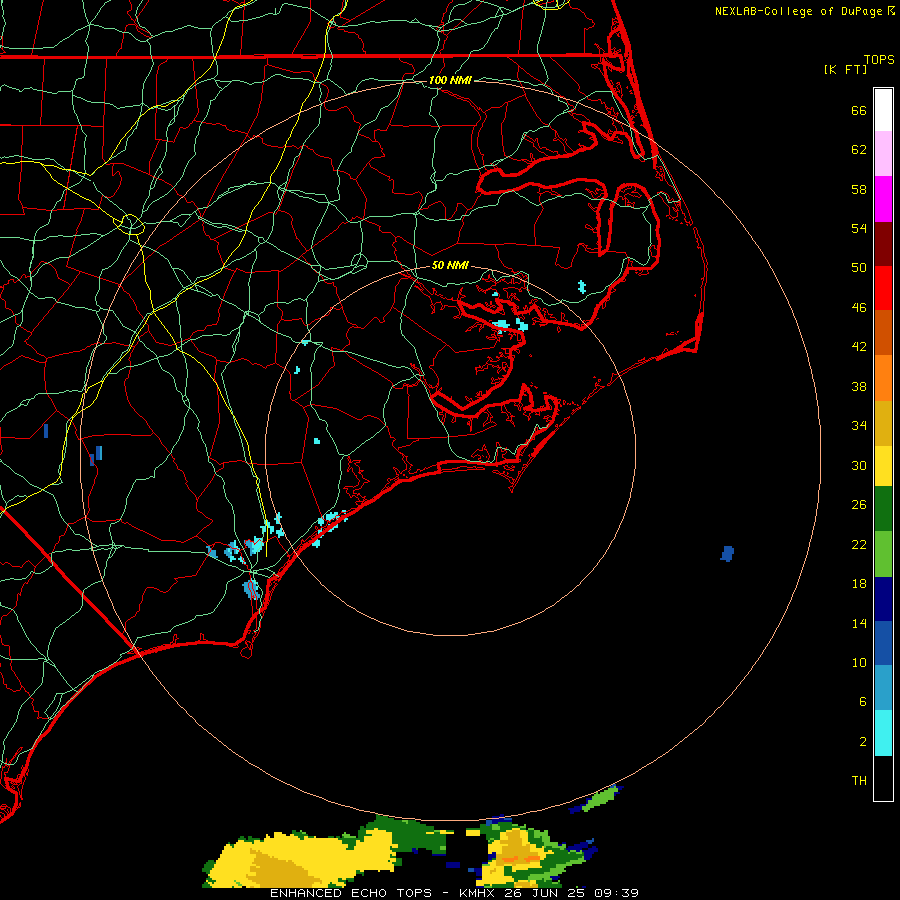Click the isolated blue echo offshore east
This screenshot has height=900, width=900.
tap(727, 553)
